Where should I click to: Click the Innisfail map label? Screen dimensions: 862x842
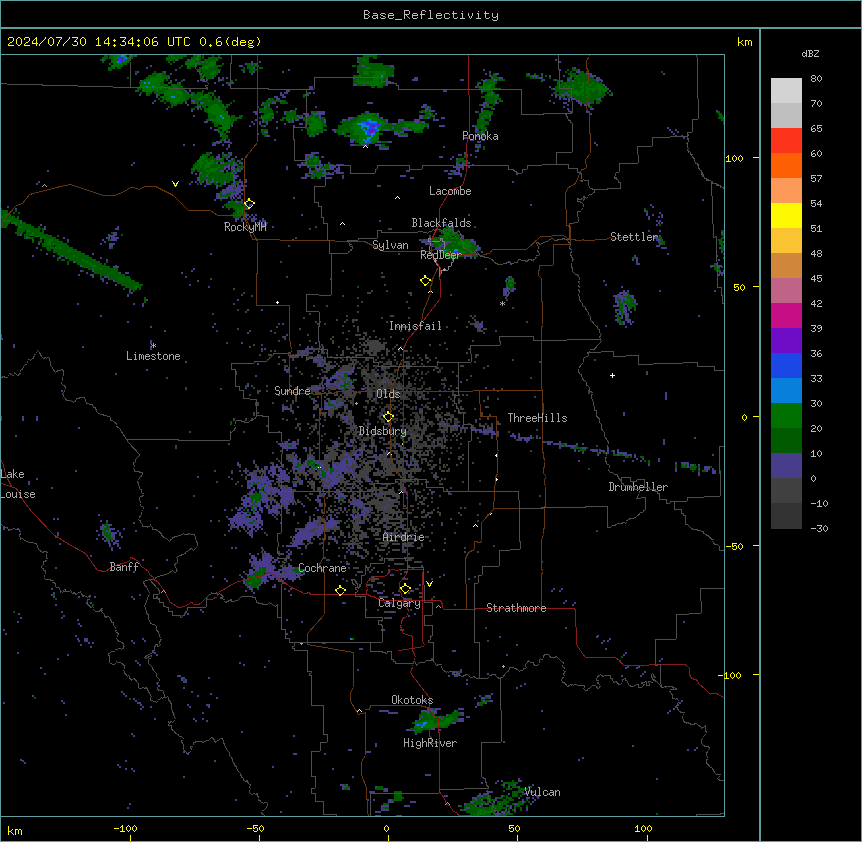pyautogui.click(x=415, y=326)
